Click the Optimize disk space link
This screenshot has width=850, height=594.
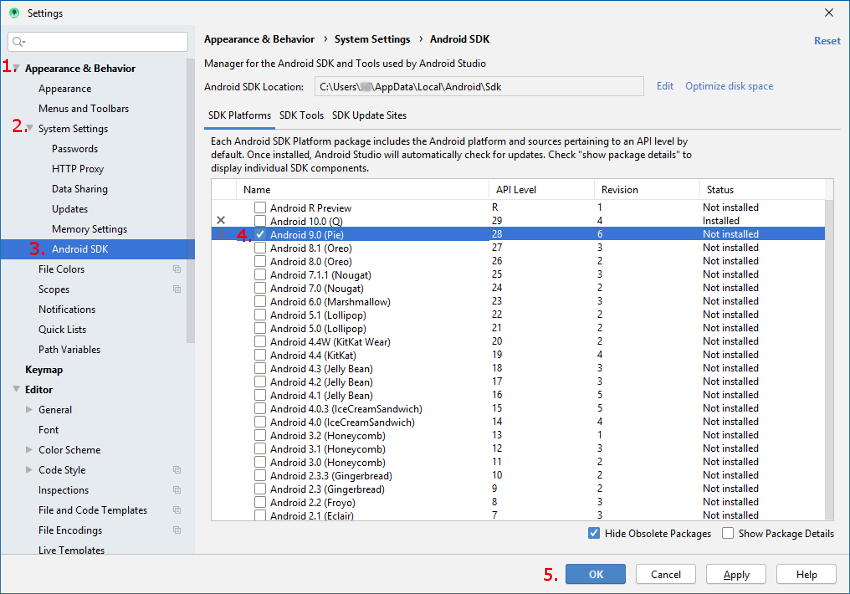pyautogui.click(x=729, y=86)
